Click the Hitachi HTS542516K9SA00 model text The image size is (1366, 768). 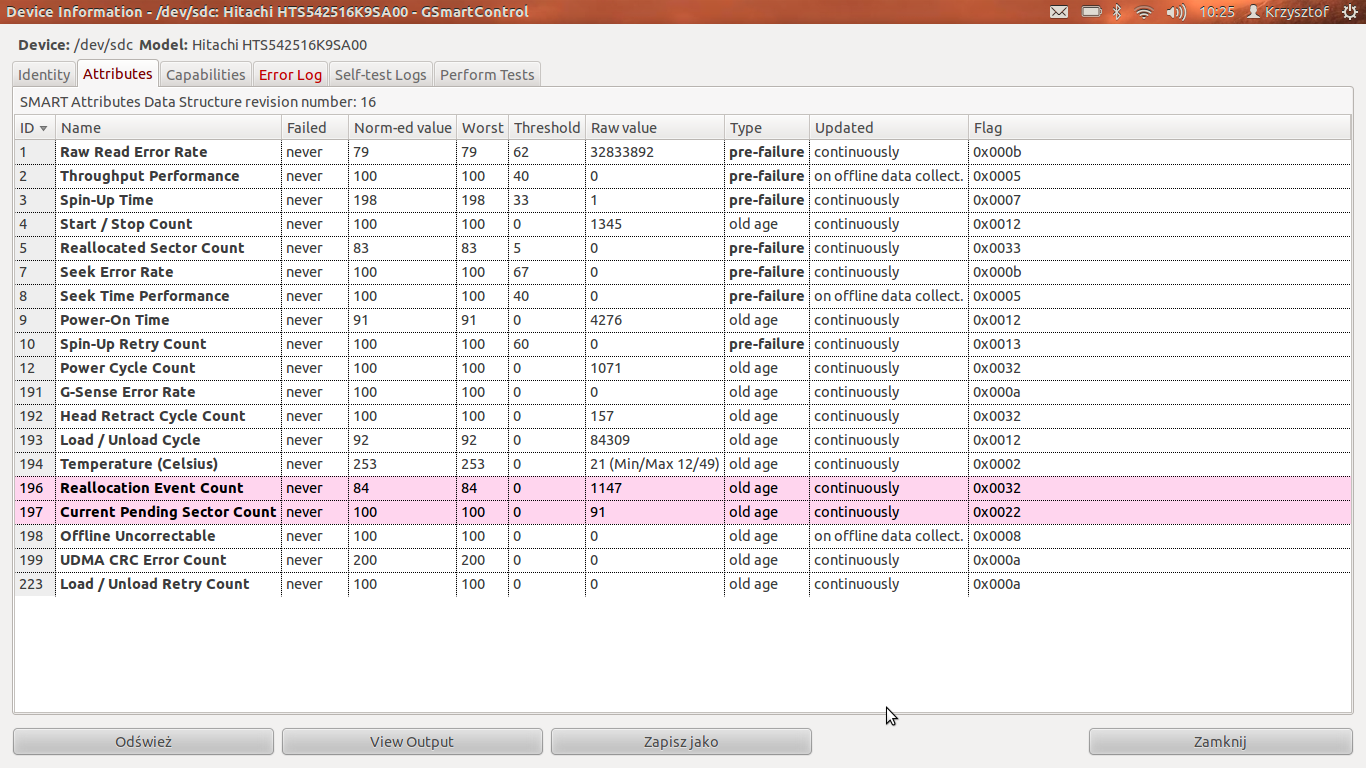point(279,45)
